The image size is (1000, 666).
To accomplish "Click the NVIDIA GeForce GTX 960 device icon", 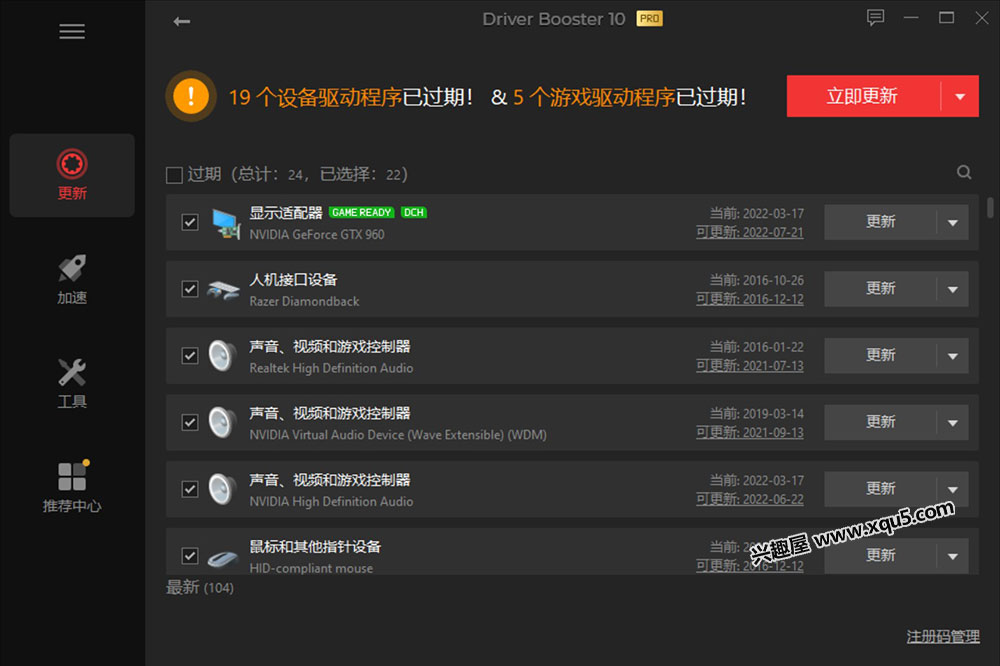I will point(226,223).
